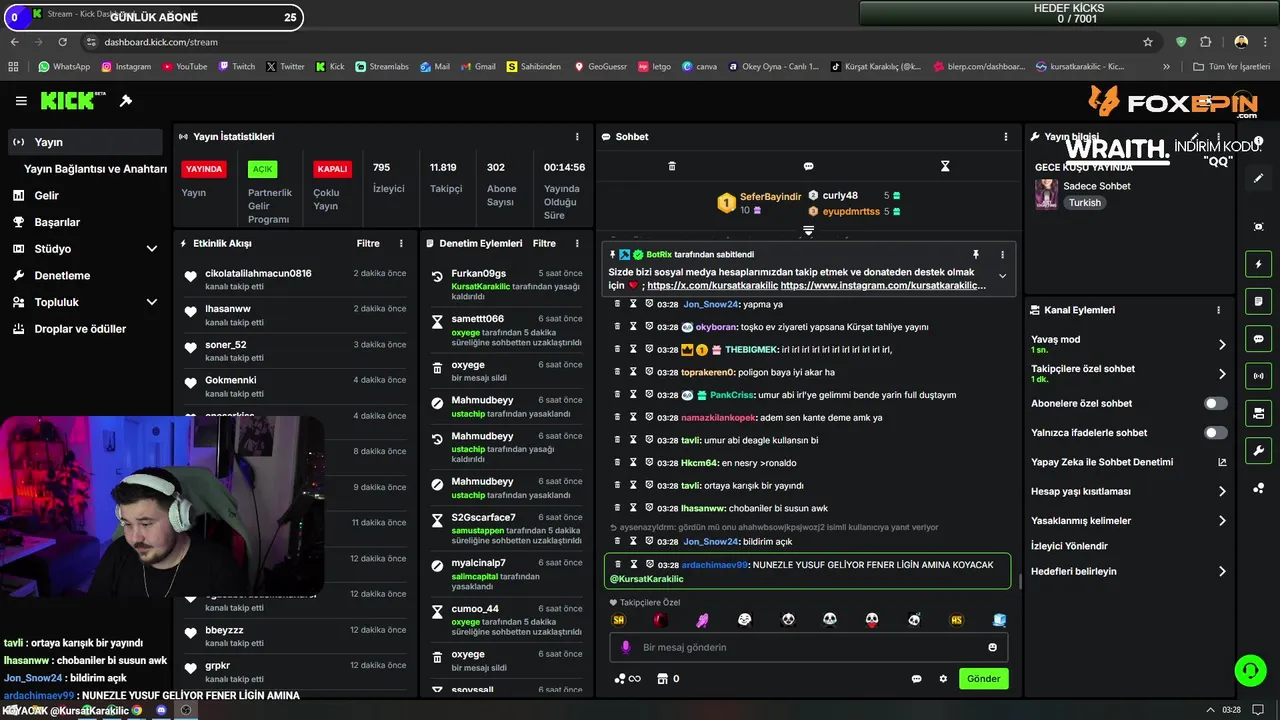Open the three-dot menu of Etkinlik Akışı
This screenshot has width=1280, height=720.
(x=401, y=243)
